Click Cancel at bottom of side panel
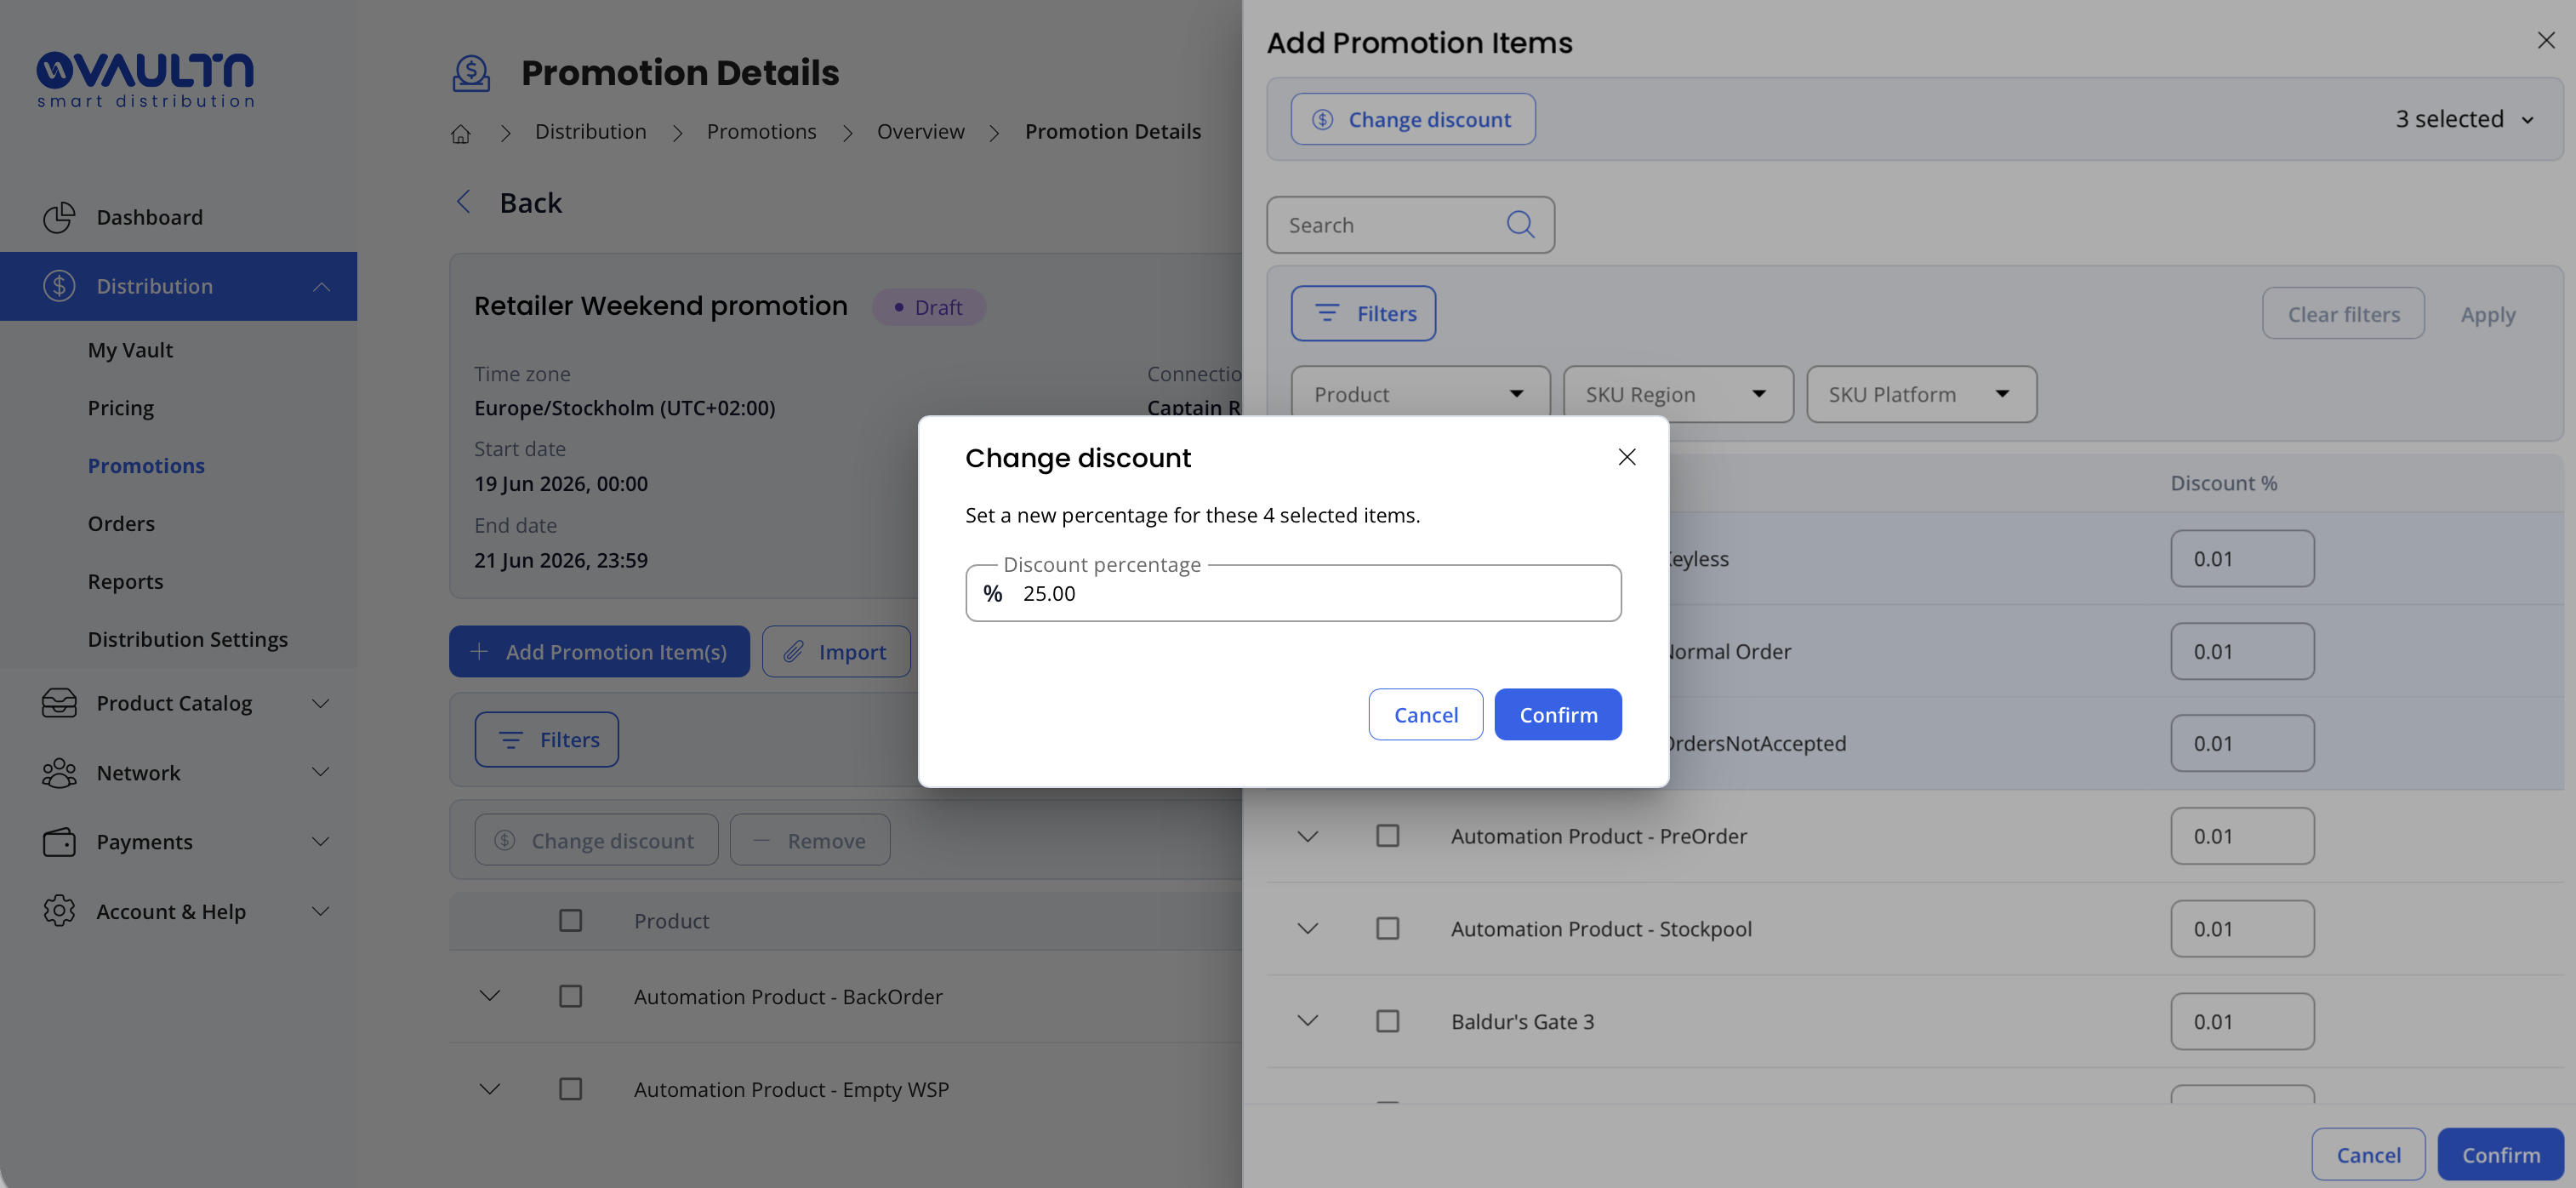 2368,1154
